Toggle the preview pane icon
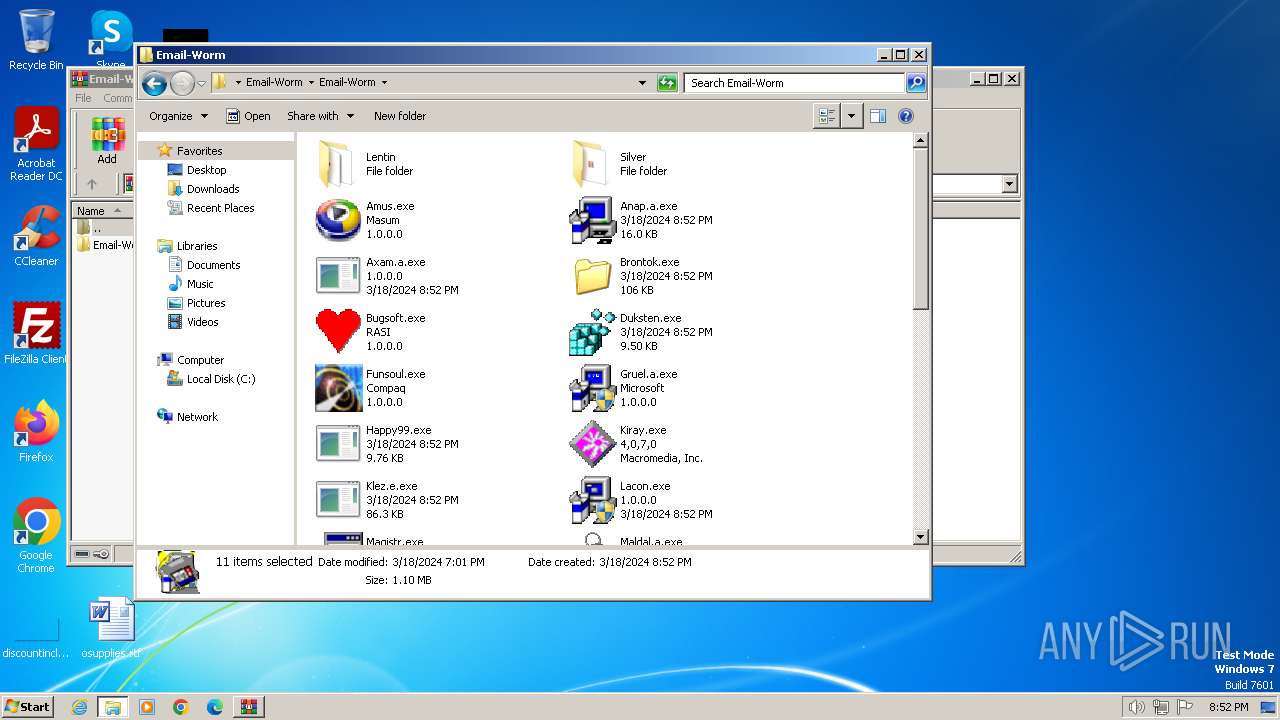Screen dimensions: 1280x720 pos(877,116)
